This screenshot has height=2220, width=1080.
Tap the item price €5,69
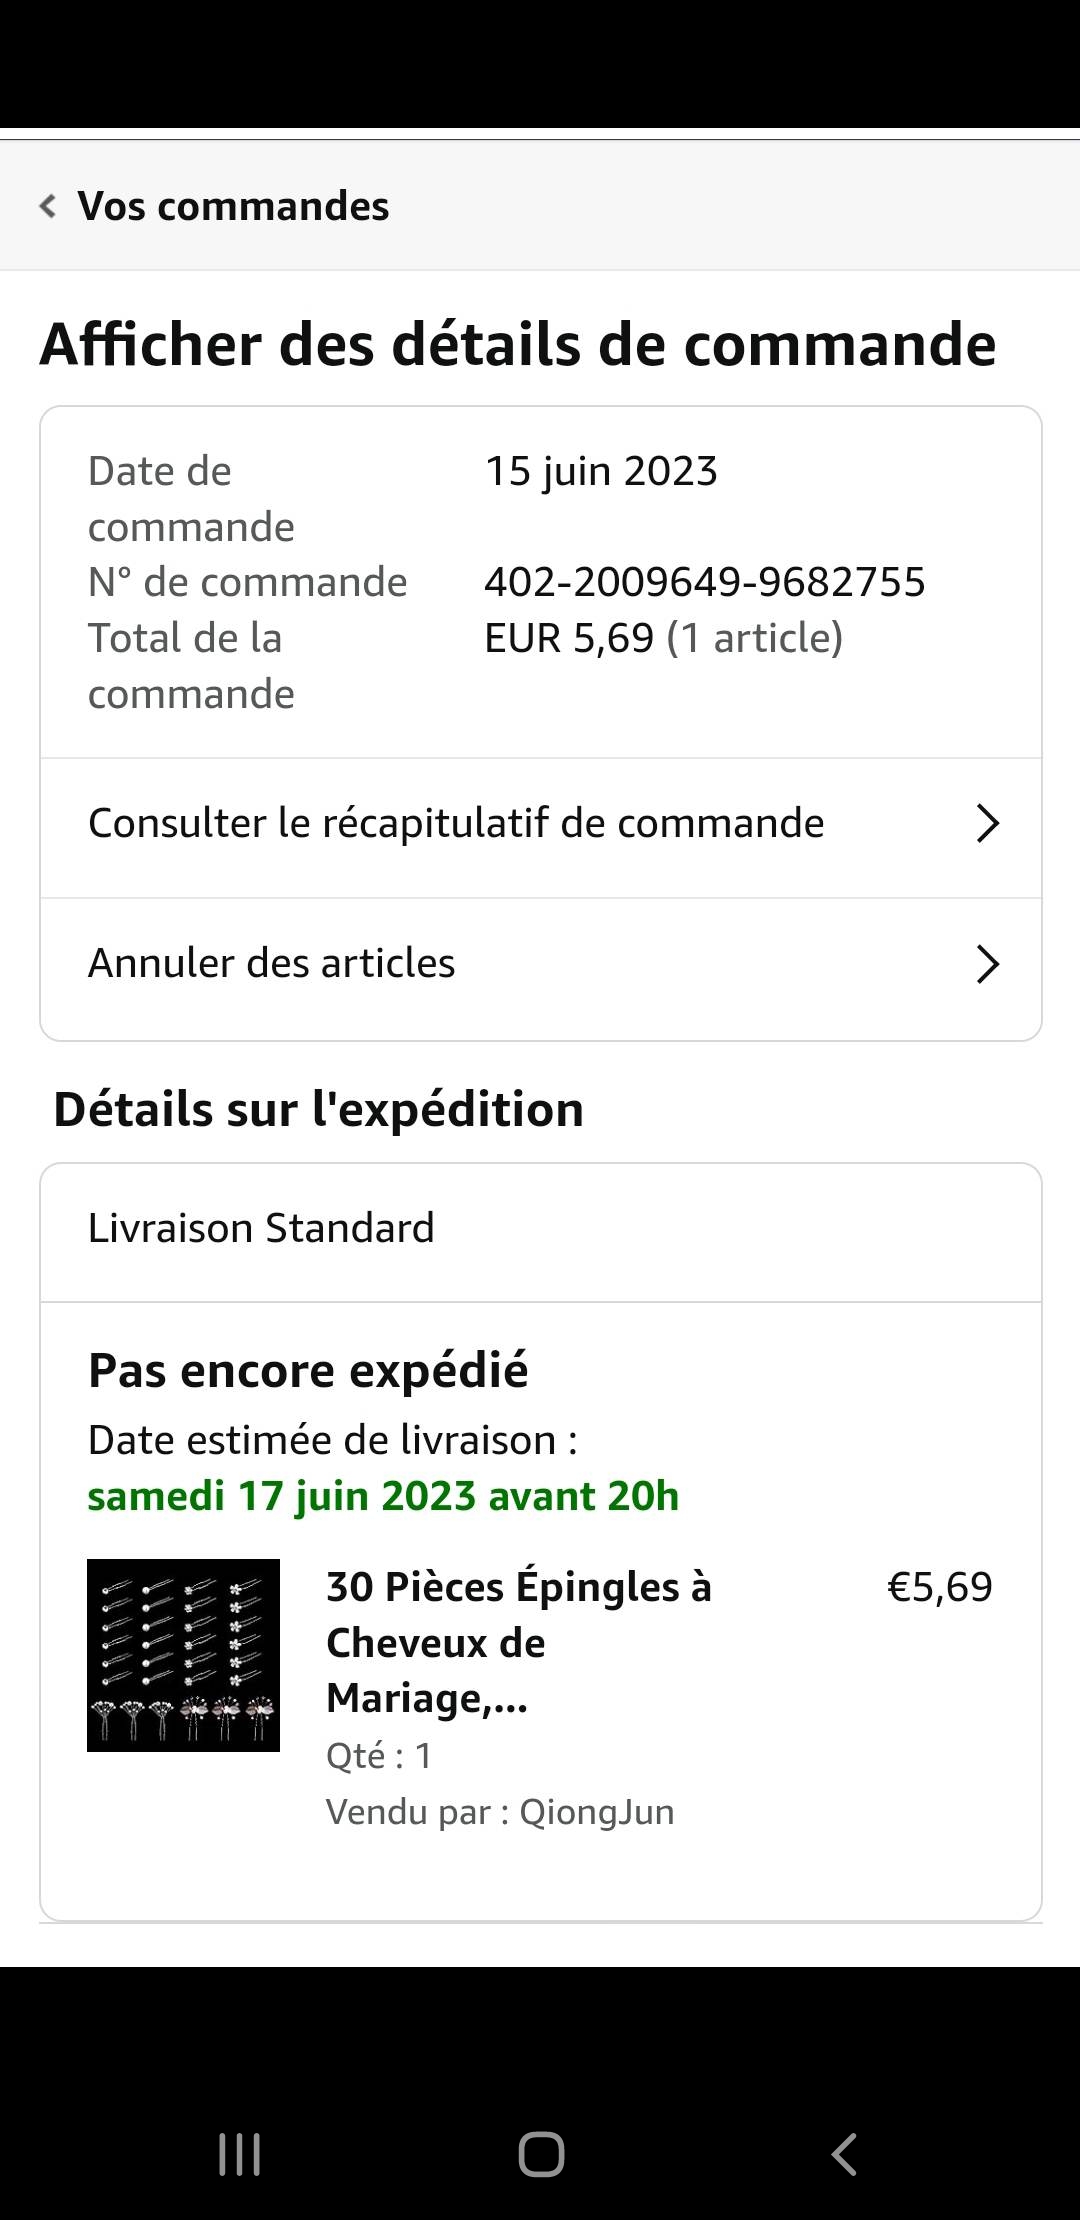pos(939,1587)
